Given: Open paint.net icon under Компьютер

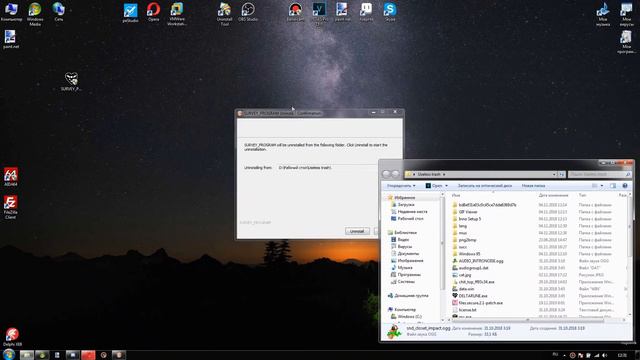Looking at the screenshot, I should click(11, 40).
